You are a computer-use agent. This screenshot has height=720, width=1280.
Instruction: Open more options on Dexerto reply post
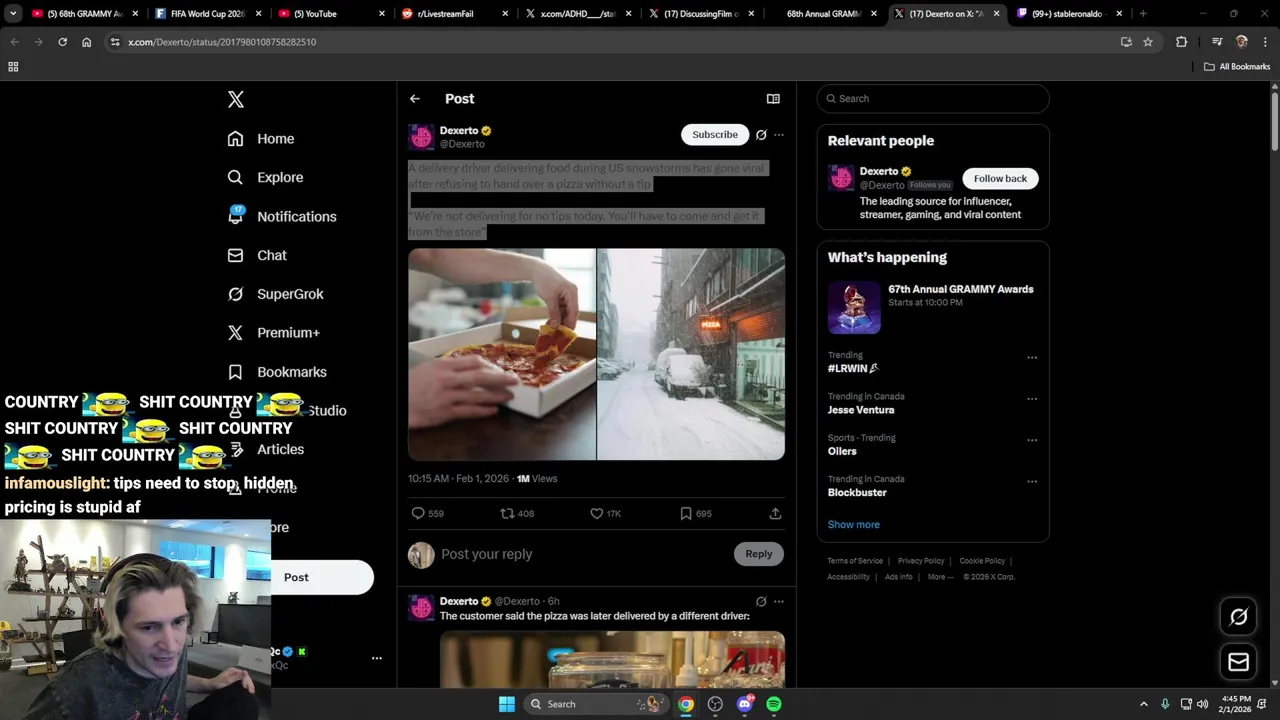779,601
